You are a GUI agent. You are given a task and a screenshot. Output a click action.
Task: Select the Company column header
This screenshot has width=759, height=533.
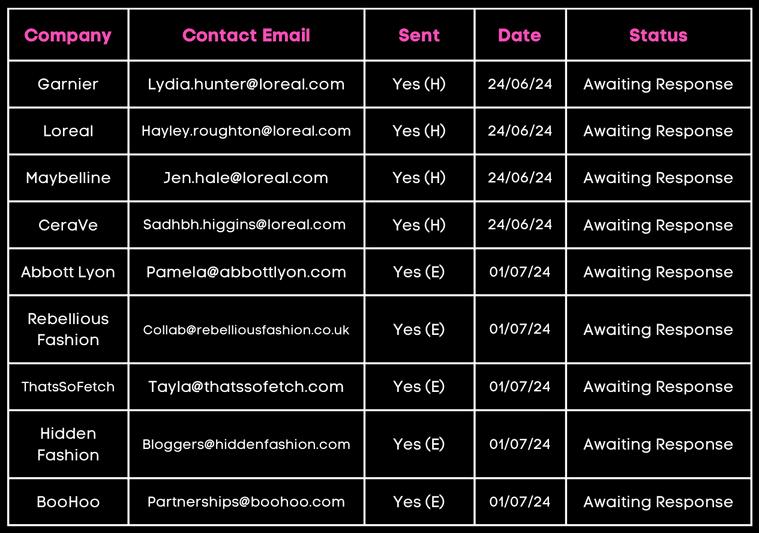[68, 35]
